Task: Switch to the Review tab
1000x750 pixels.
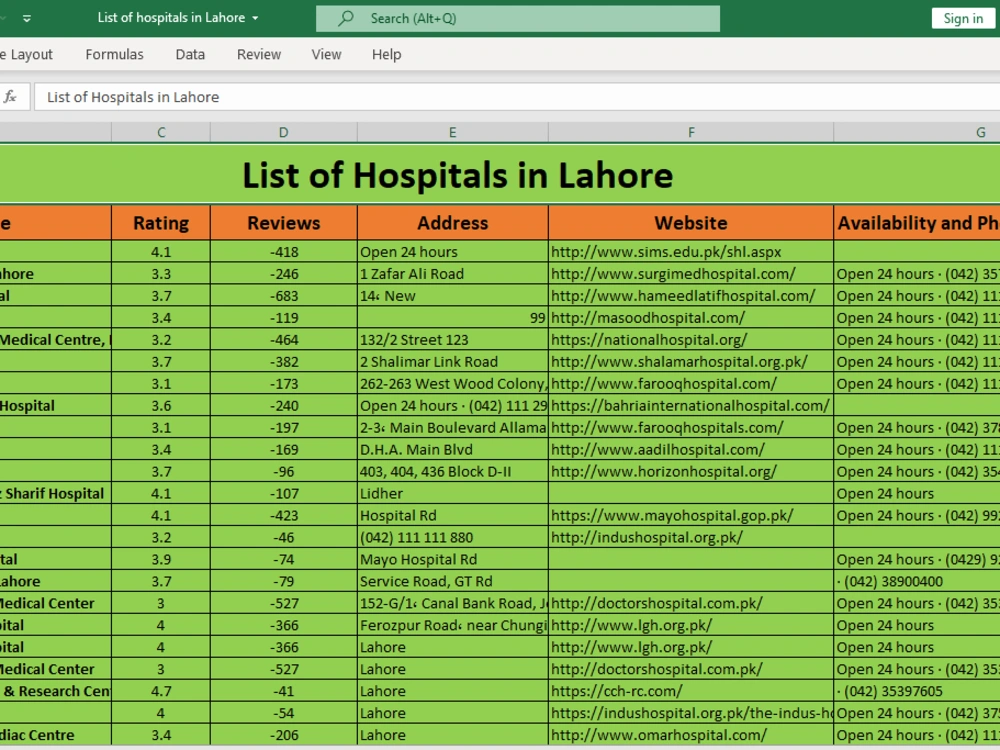Action: (259, 54)
